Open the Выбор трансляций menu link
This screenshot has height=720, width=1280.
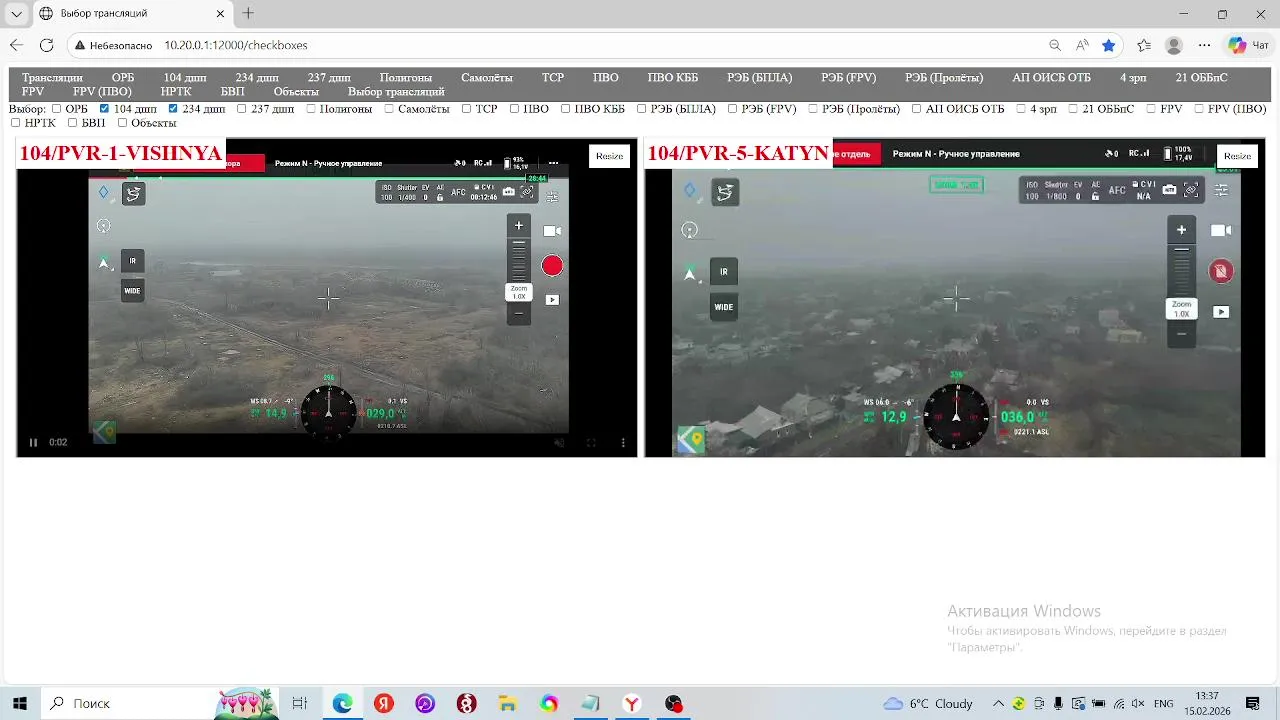pos(396,91)
